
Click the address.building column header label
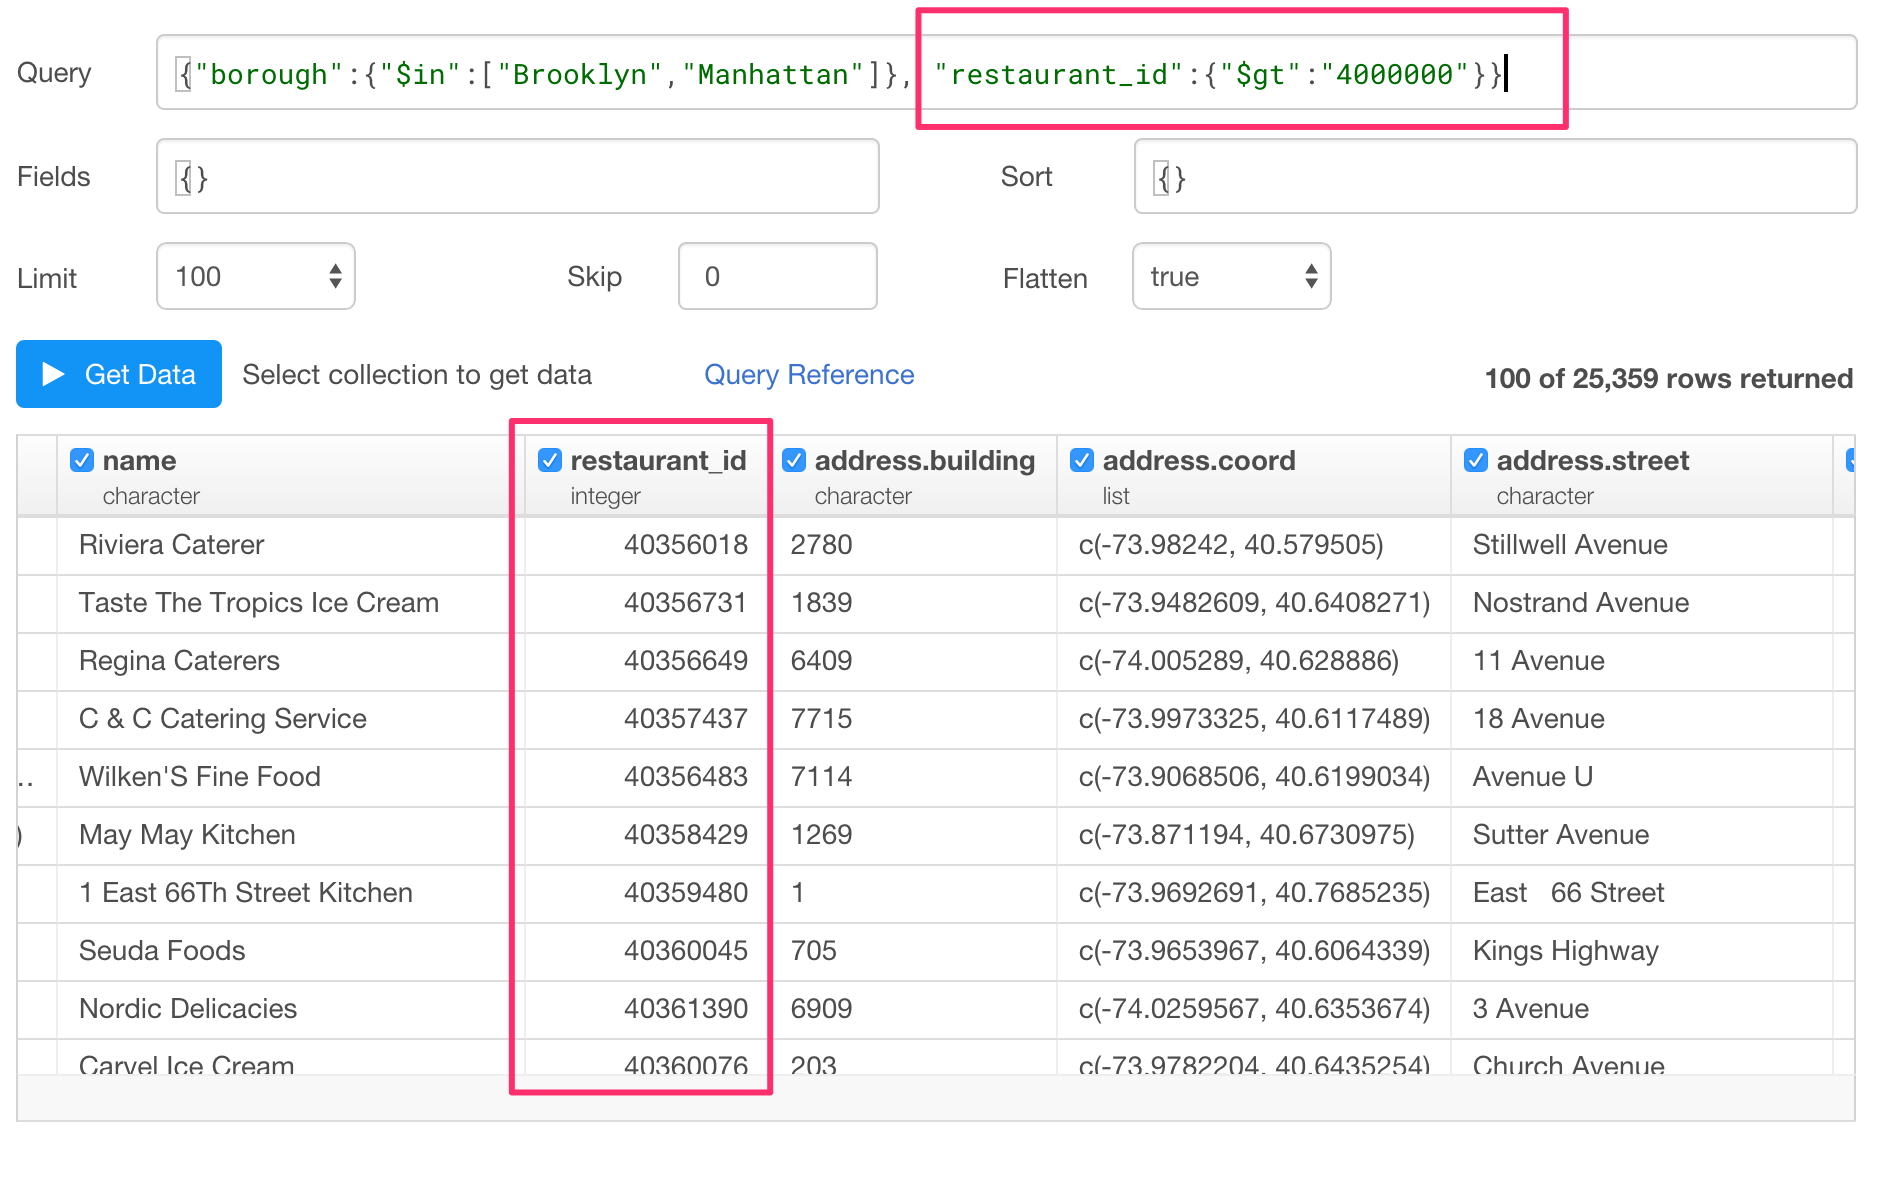pyautogui.click(x=925, y=460)
